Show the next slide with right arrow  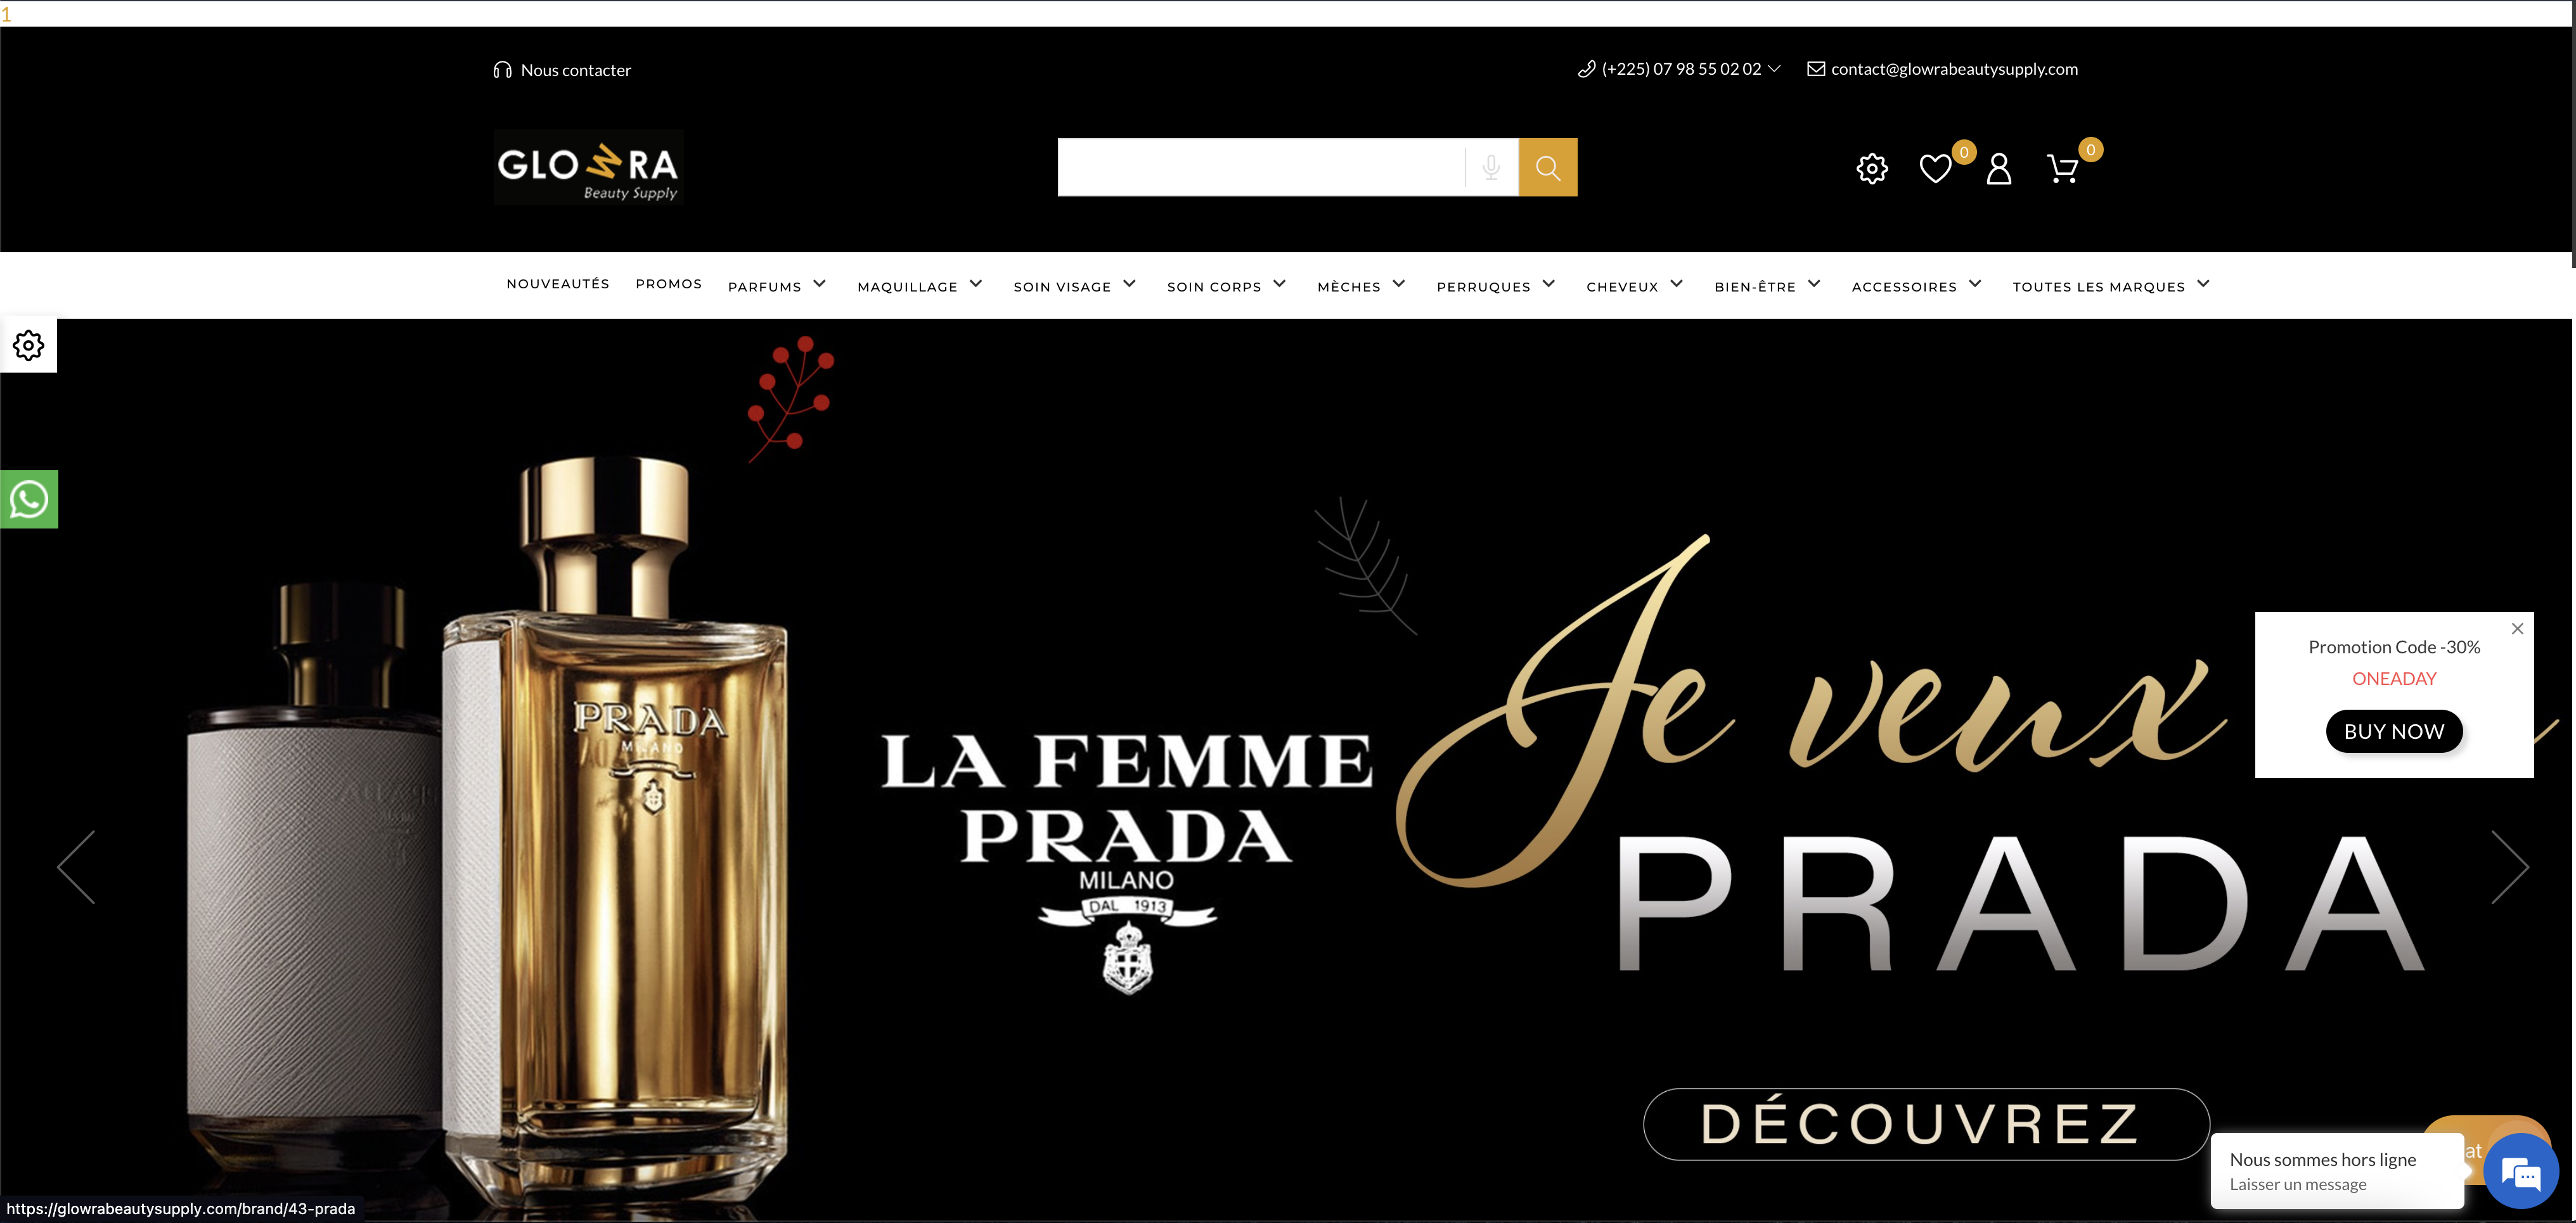click(x=2510, y=867)
